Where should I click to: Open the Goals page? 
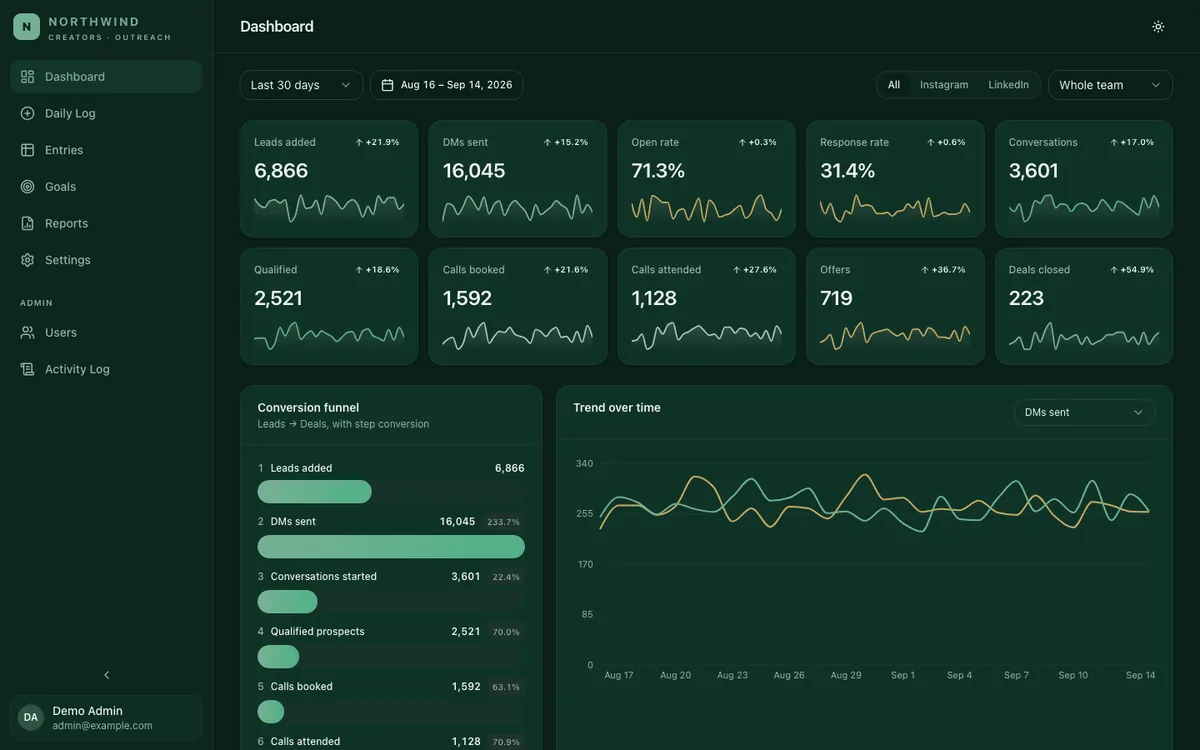point(106,187)
